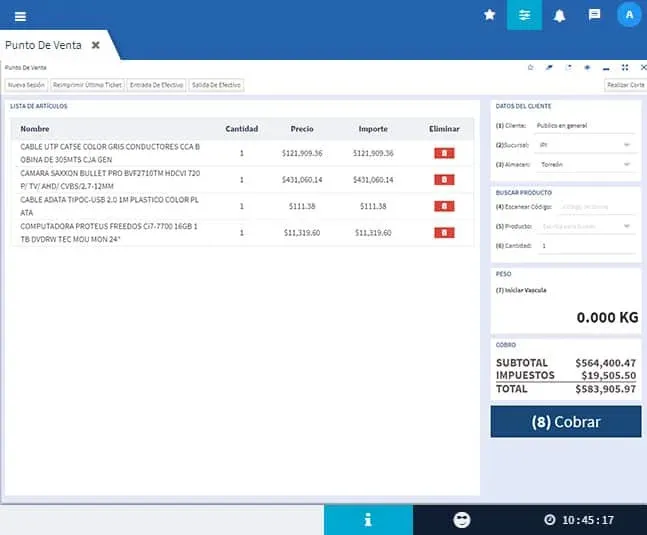Screen dimensions: 647x535
Task: Click Nueva Sesión button
Action: (26, 86)
